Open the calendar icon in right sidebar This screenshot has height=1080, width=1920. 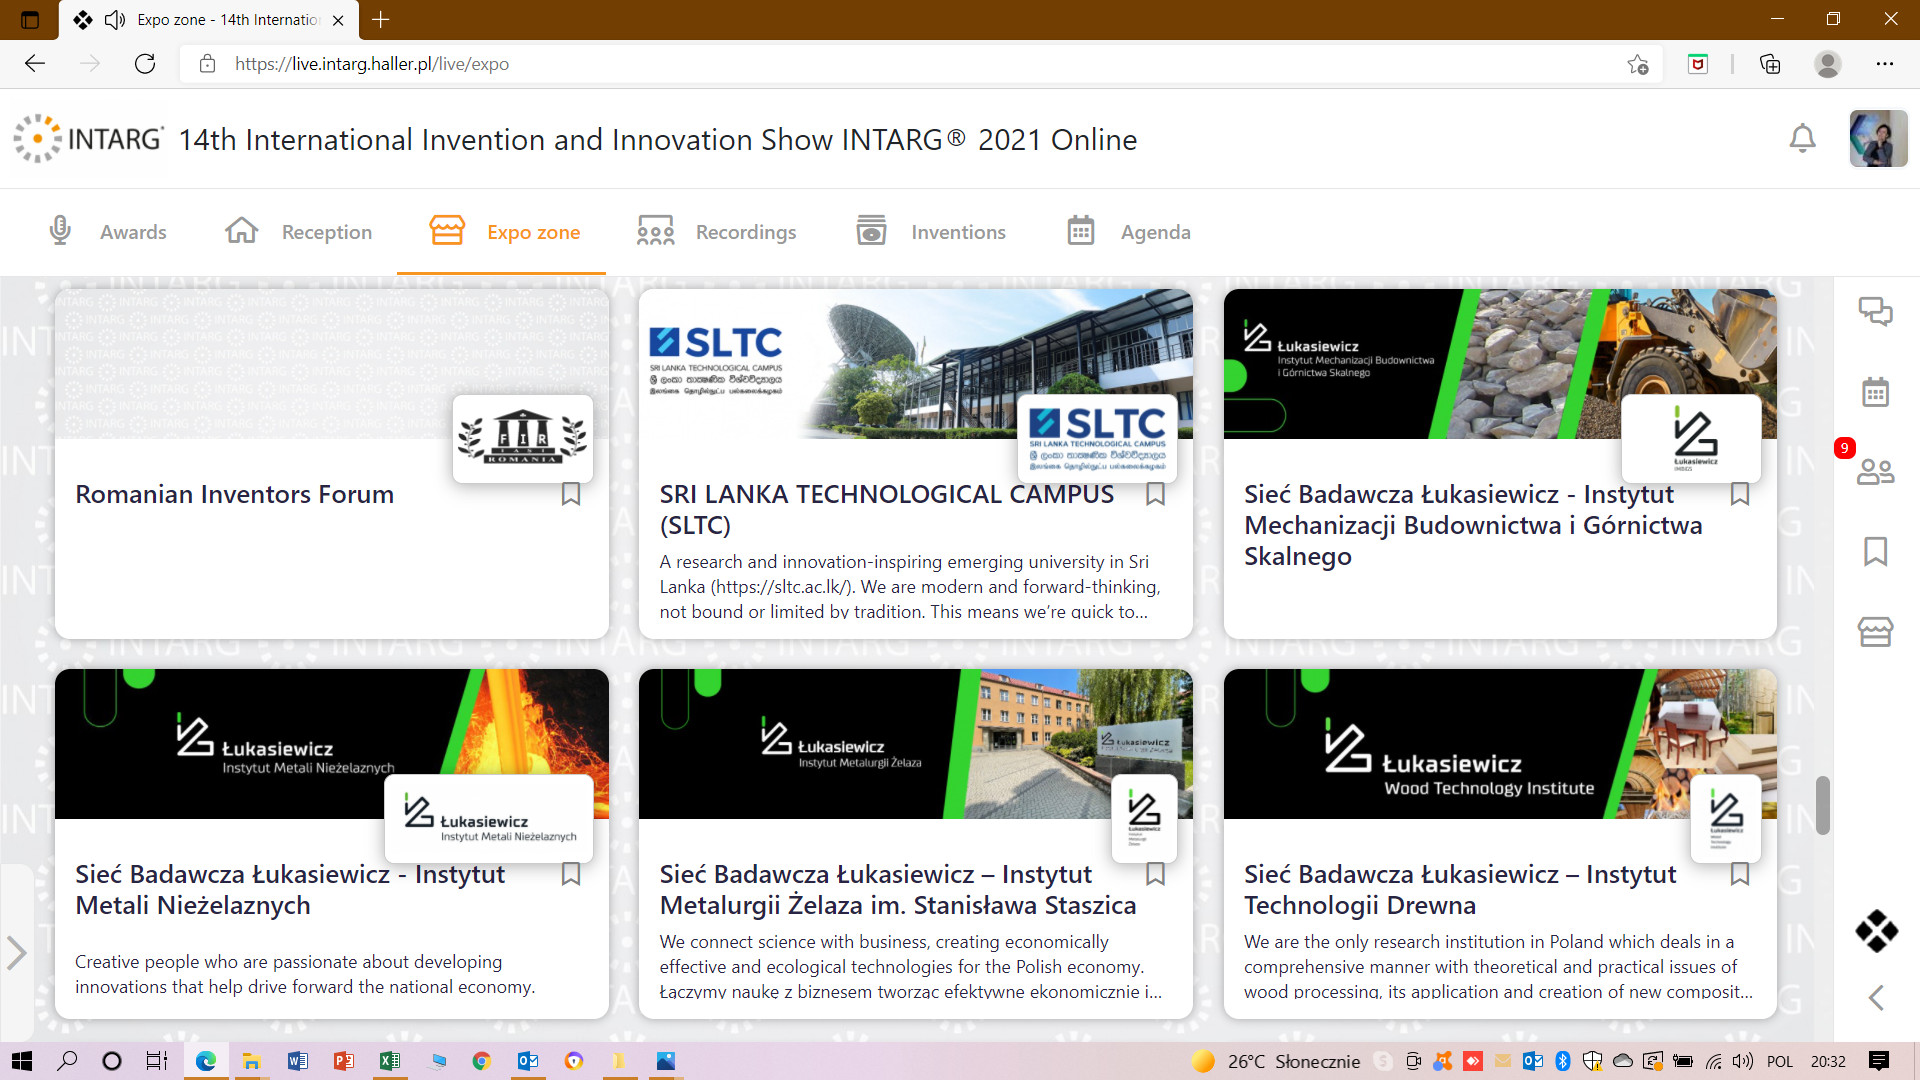(x=1875, y=392)
